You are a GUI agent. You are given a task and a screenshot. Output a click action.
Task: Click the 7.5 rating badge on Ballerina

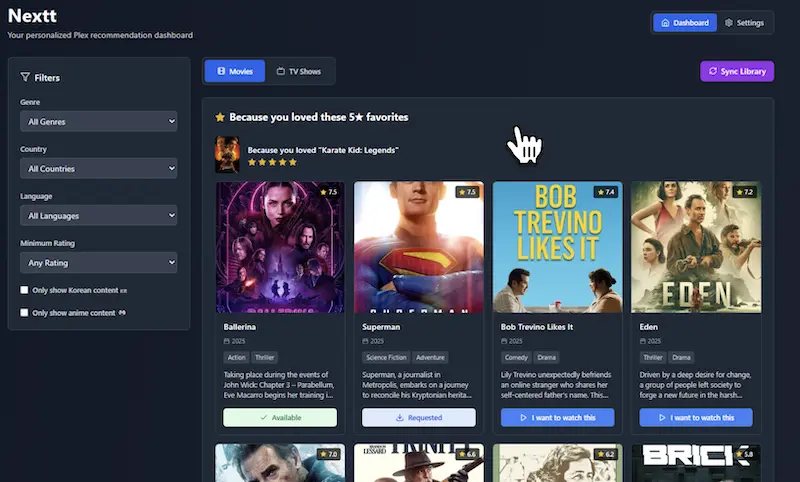click(329, 192)
